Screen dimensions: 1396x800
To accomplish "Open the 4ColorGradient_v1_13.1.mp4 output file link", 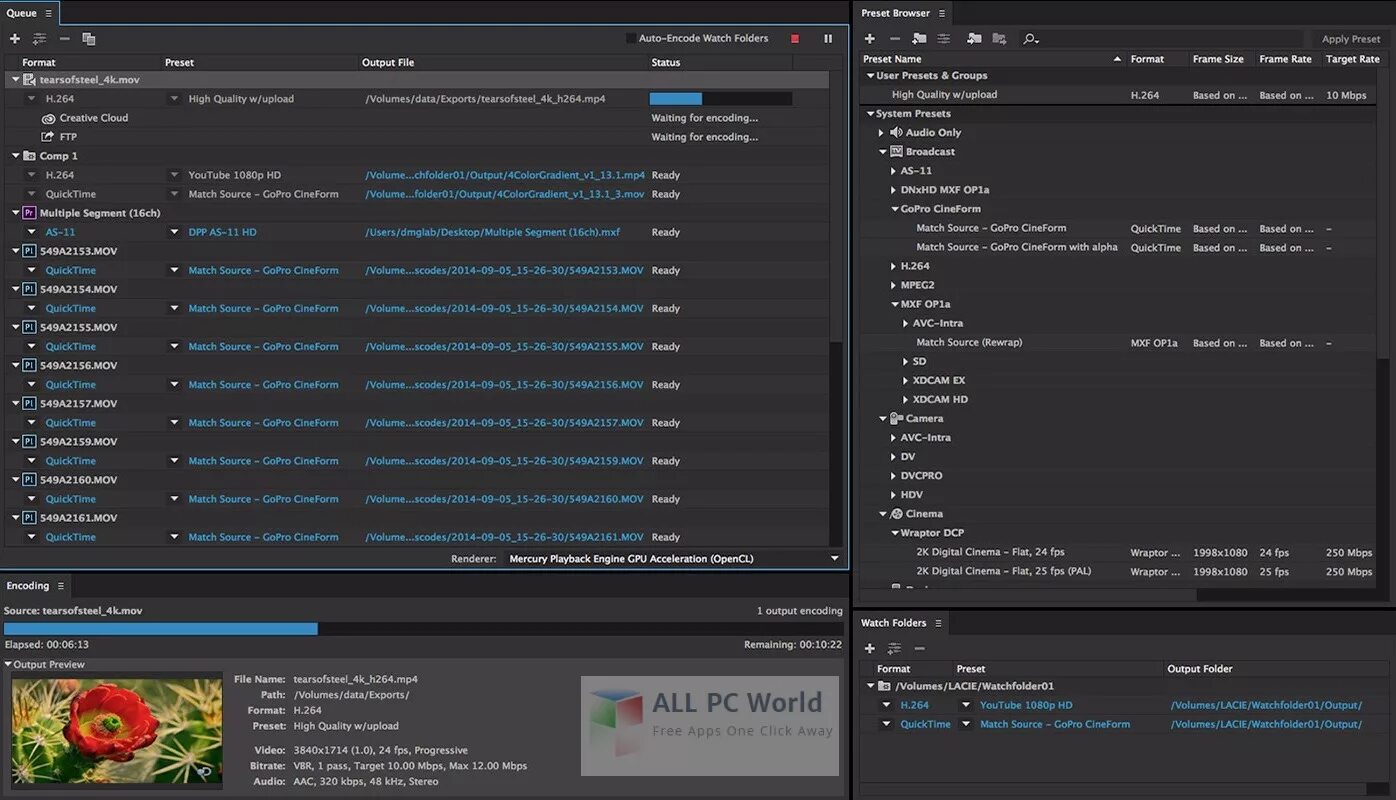I will click(505, 175).
